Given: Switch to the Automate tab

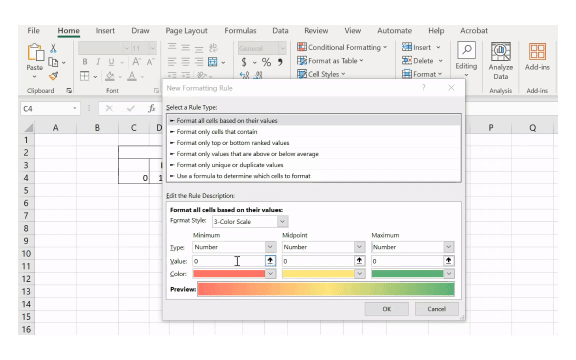Looking at the screenshot, I should pos(395,31).
